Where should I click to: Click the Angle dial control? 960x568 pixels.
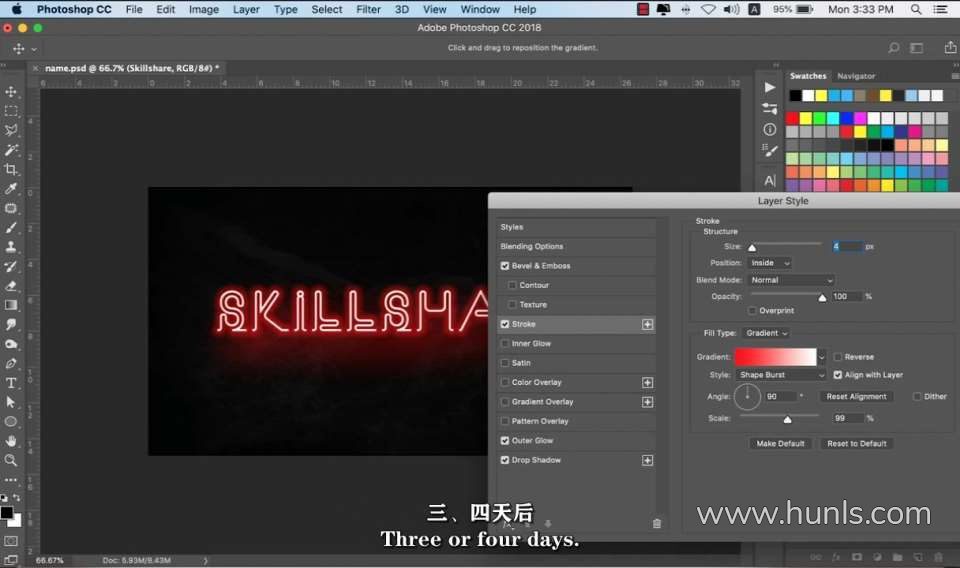(747, 397)
